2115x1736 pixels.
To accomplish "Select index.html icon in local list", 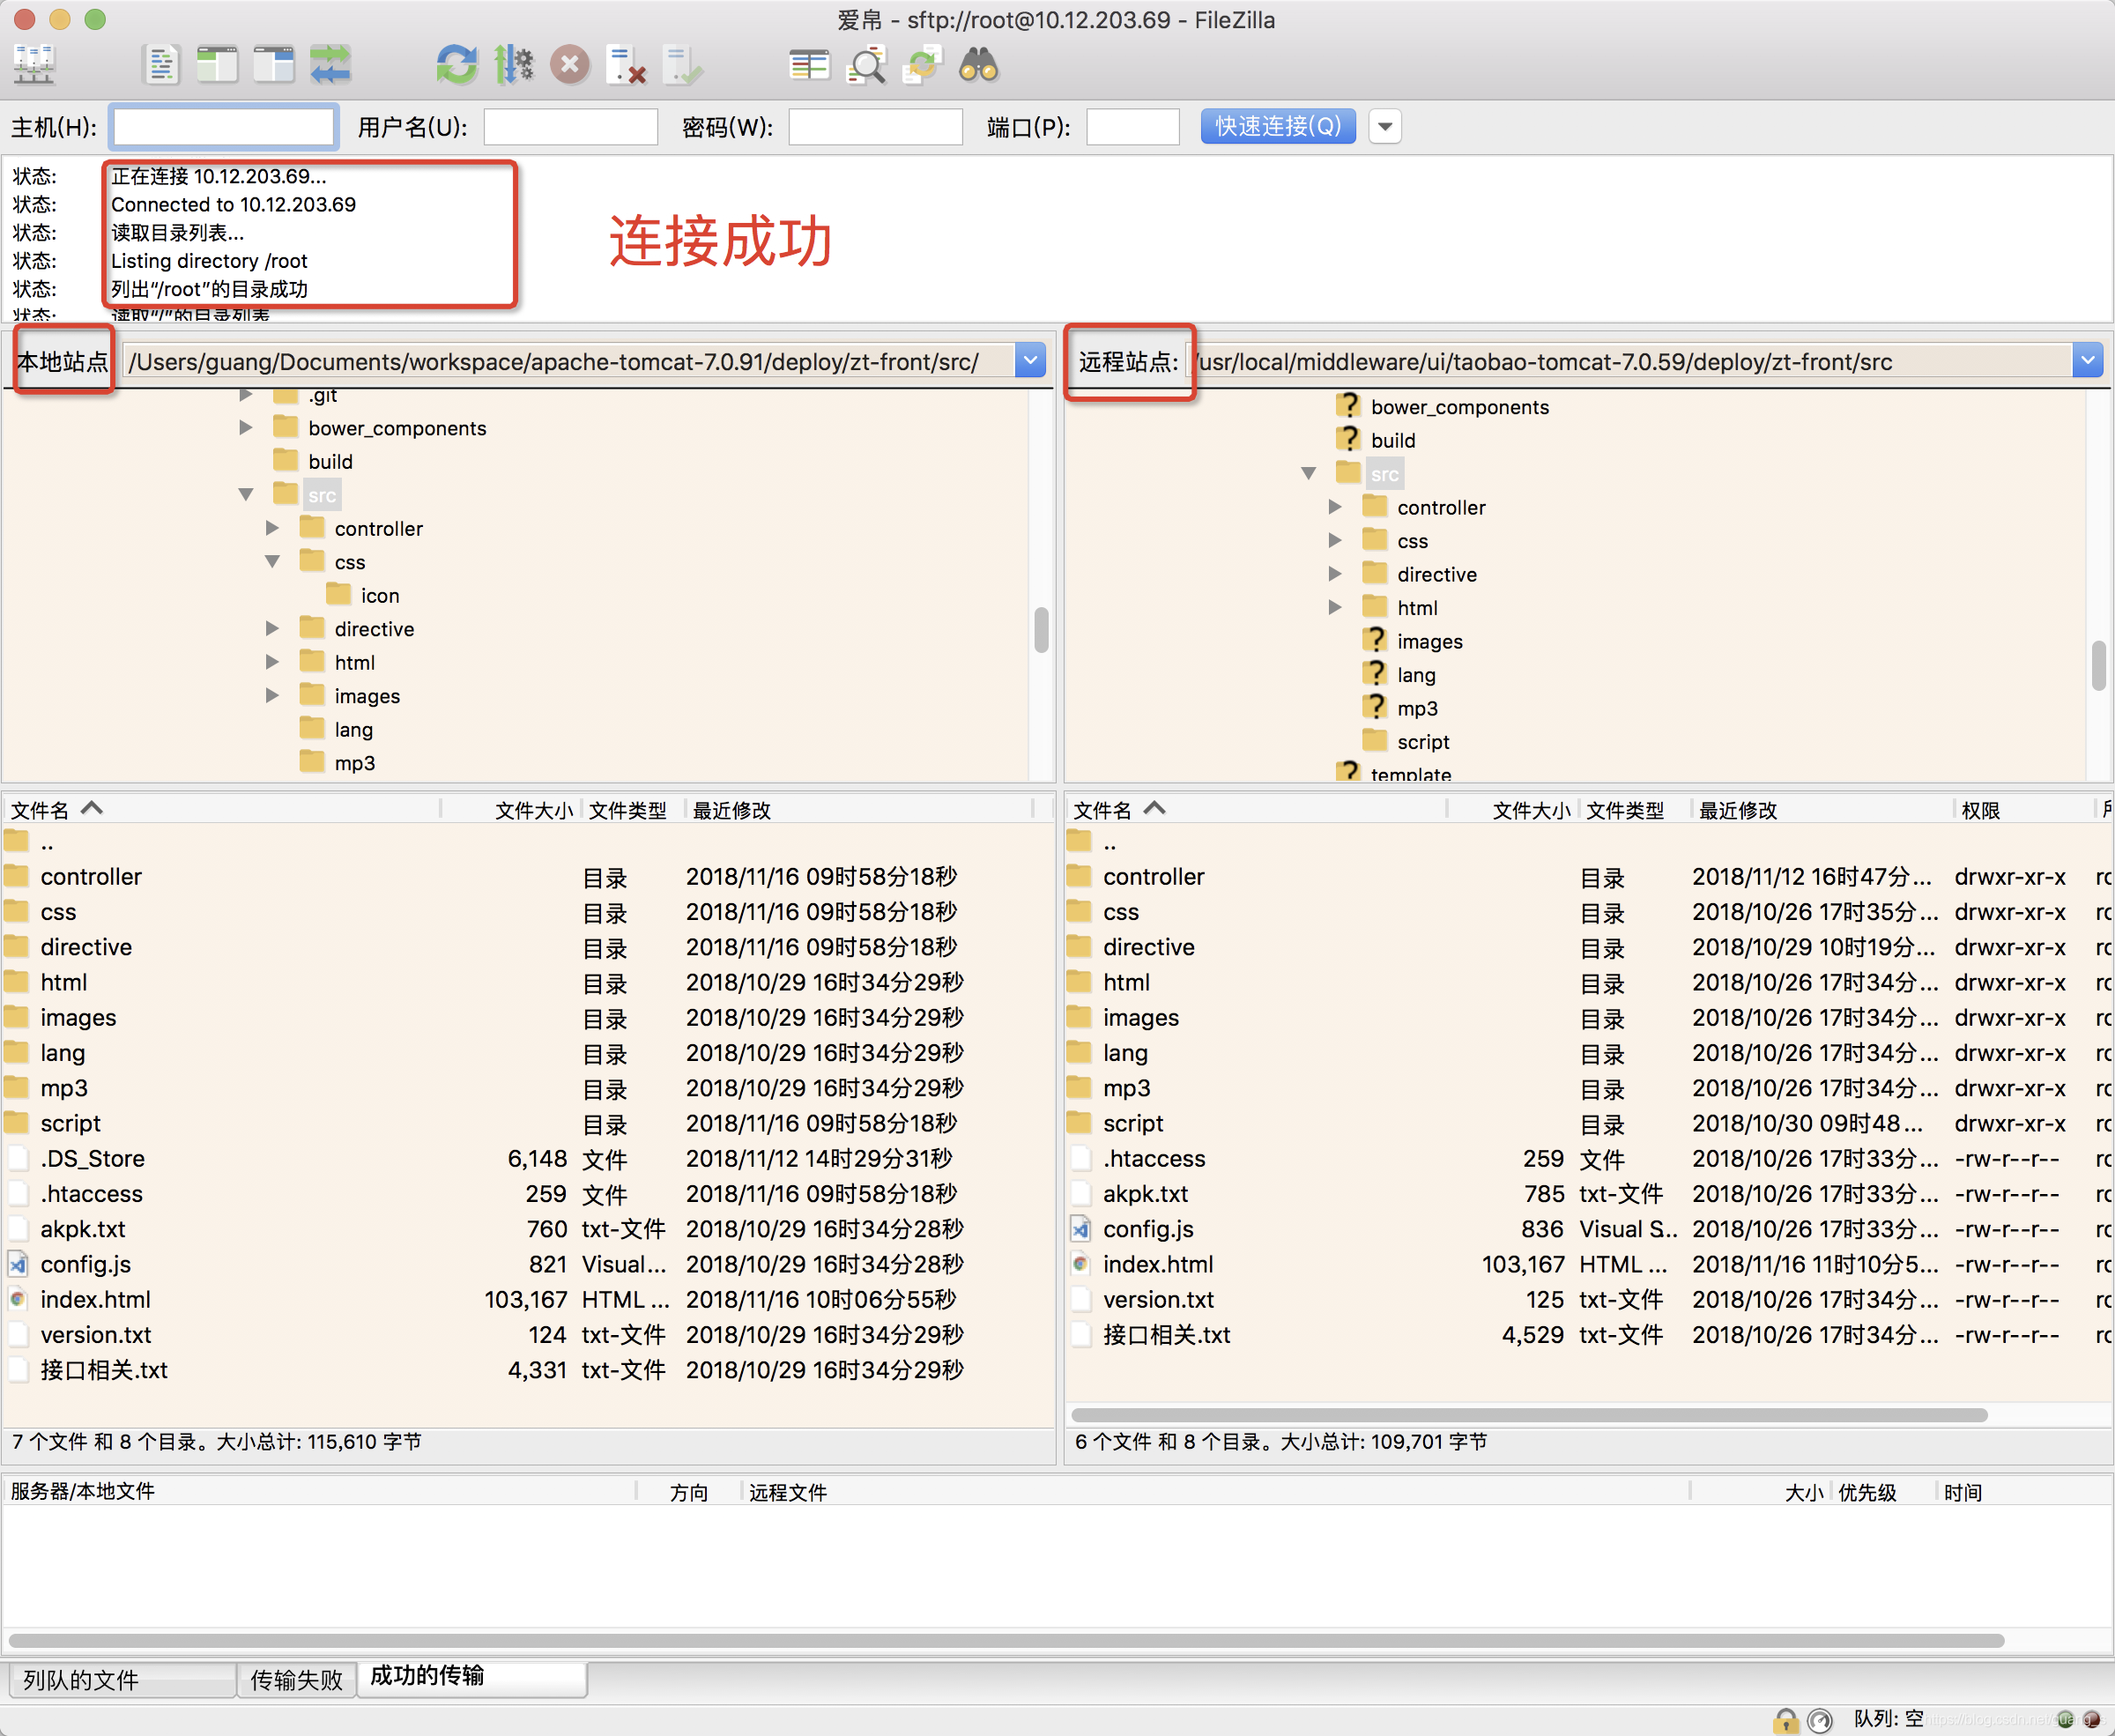I will pyautogui.click(x=18, y=1299).
